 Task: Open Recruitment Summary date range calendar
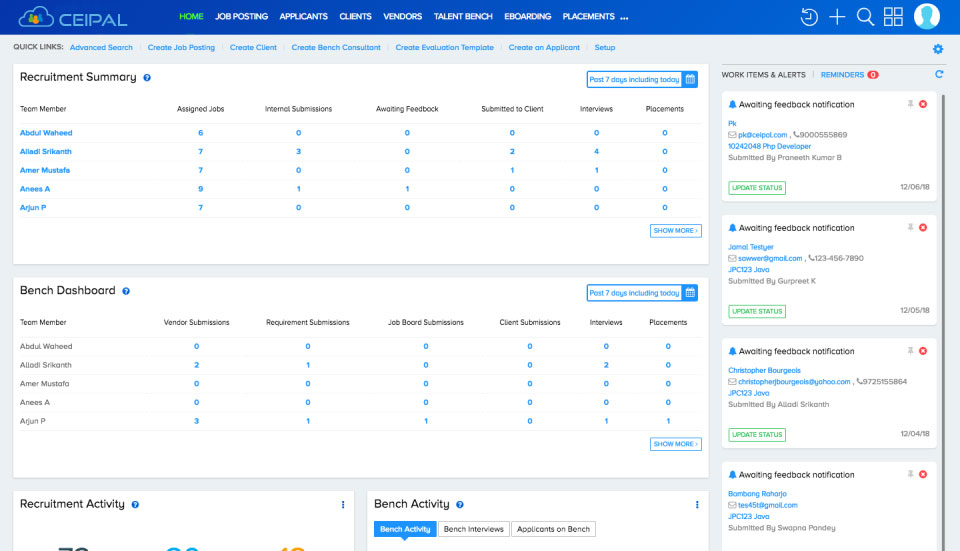point(690,79)
